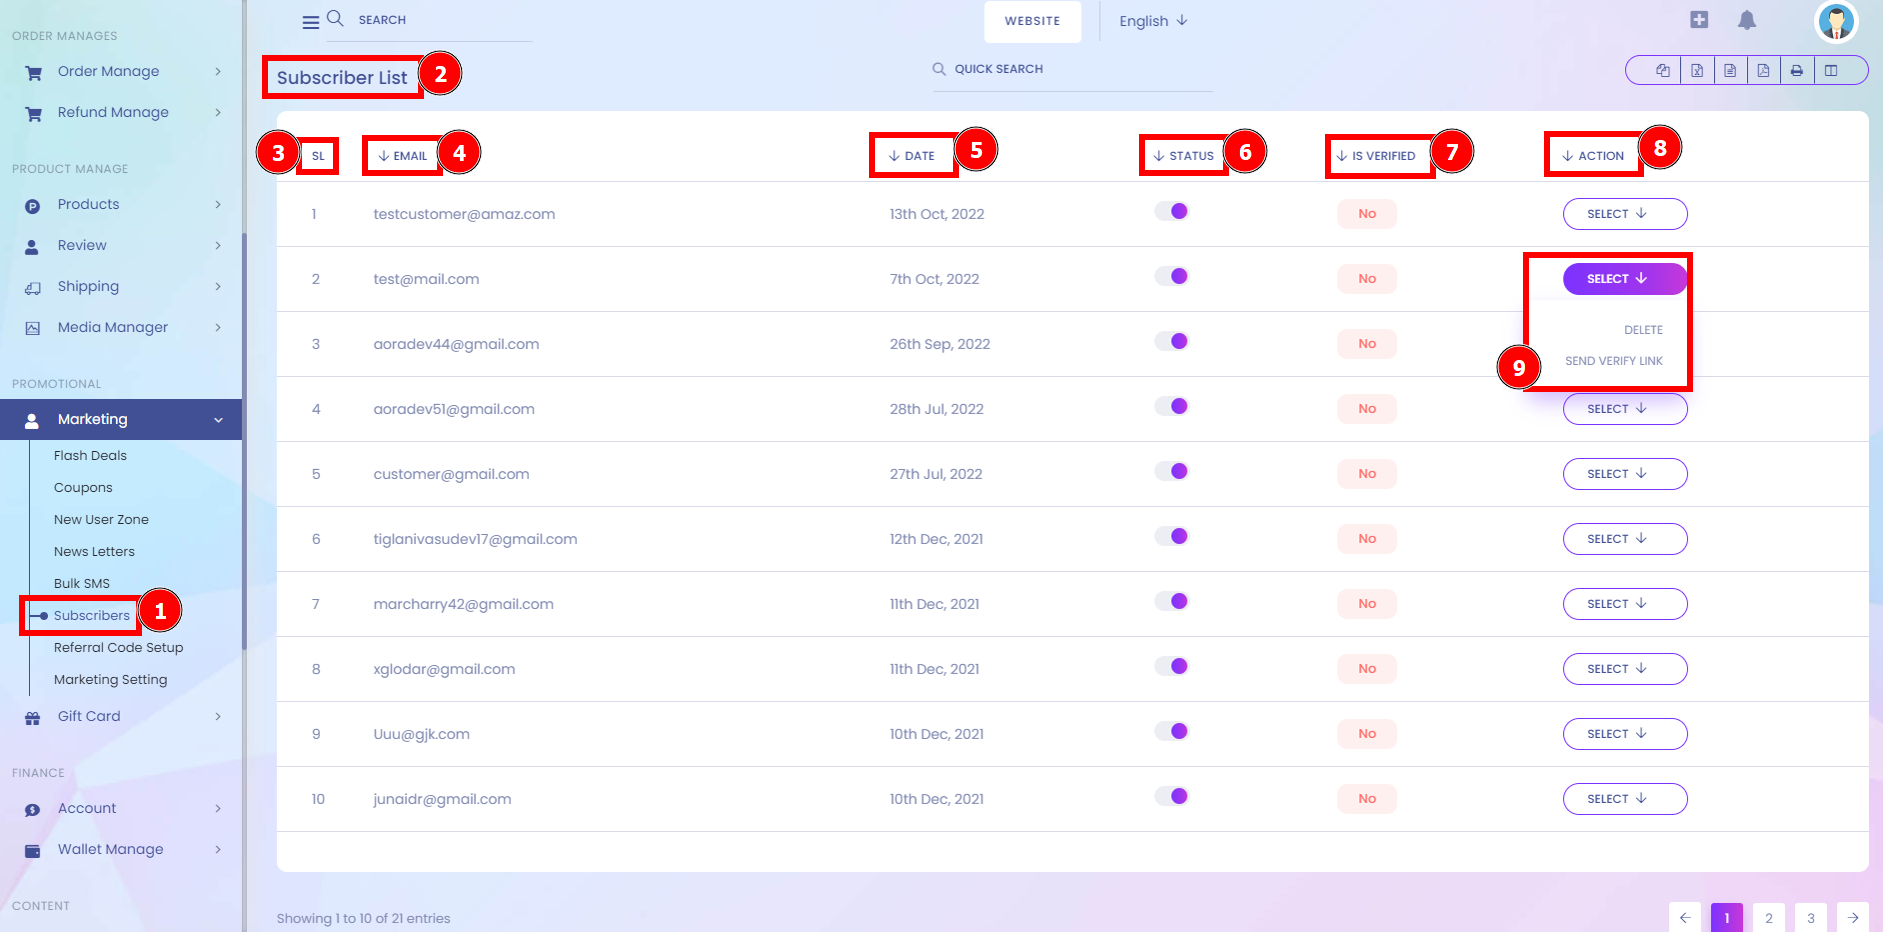The image size is (1883, 932).
Task: Click the Shipping truck icon
Action: tap(33, 288)
